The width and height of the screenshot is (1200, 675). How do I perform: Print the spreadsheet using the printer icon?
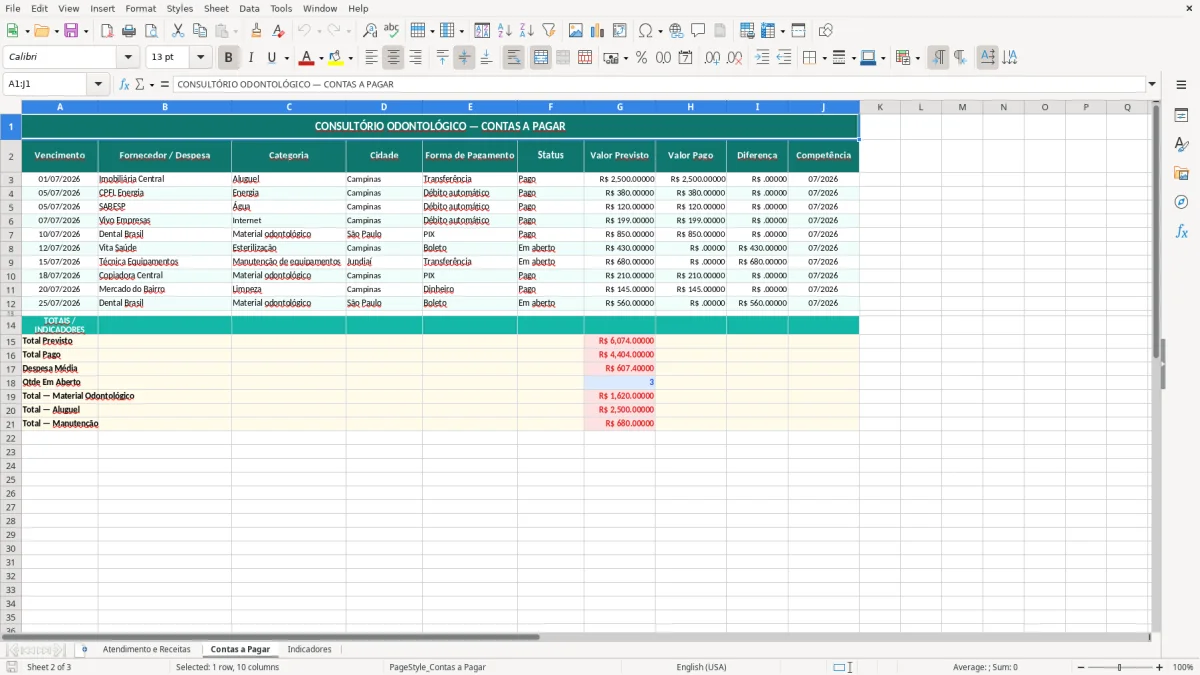click(x=131, y=31)
